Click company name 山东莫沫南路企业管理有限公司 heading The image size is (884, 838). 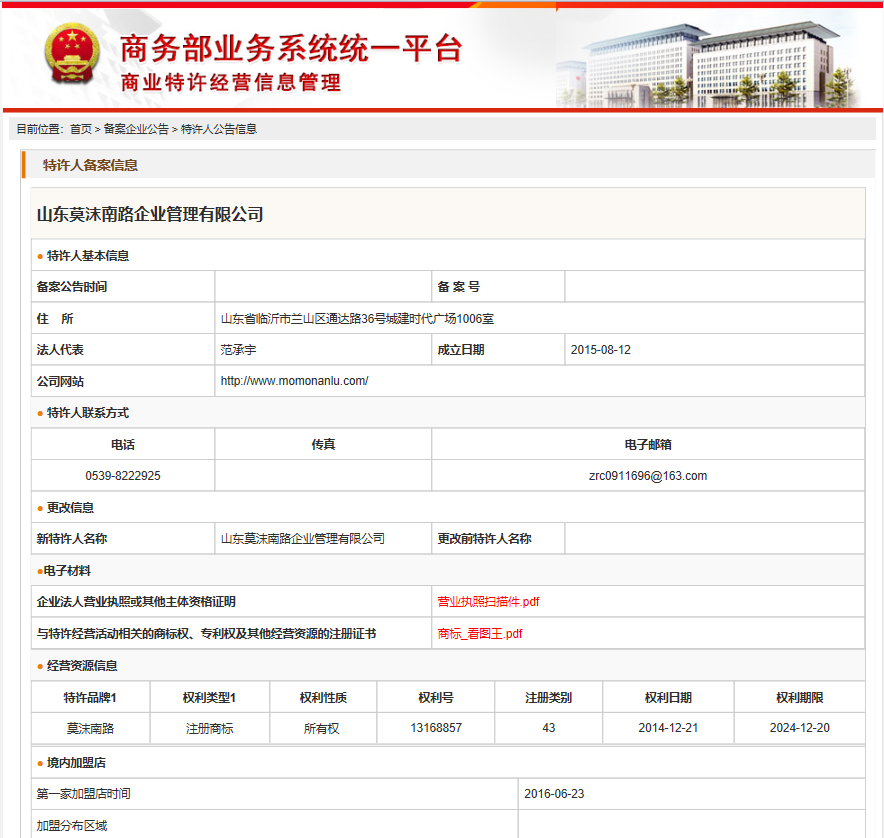150,214
